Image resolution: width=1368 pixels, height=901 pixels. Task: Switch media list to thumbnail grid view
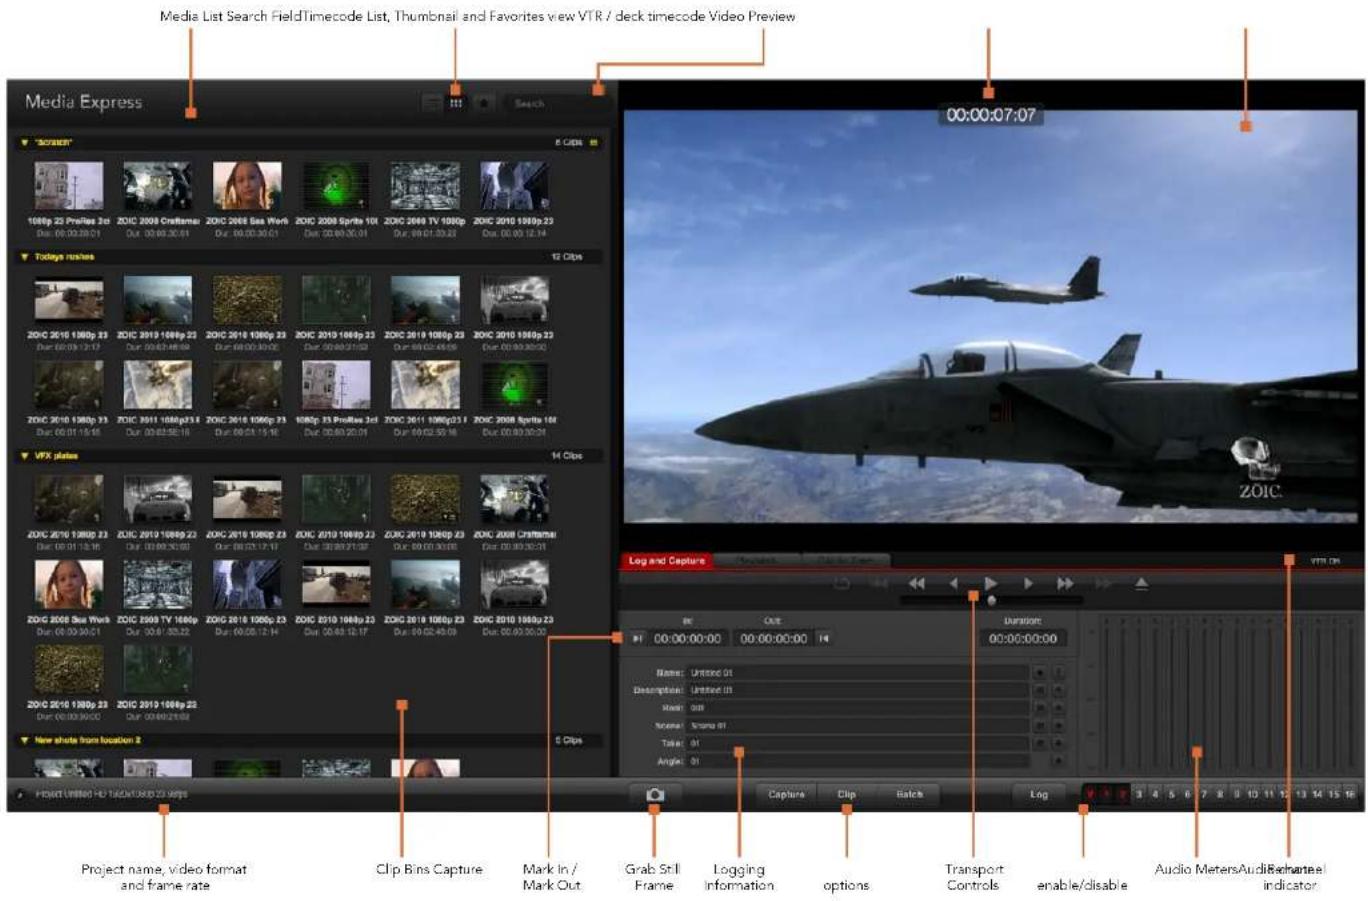coord(456,103)
